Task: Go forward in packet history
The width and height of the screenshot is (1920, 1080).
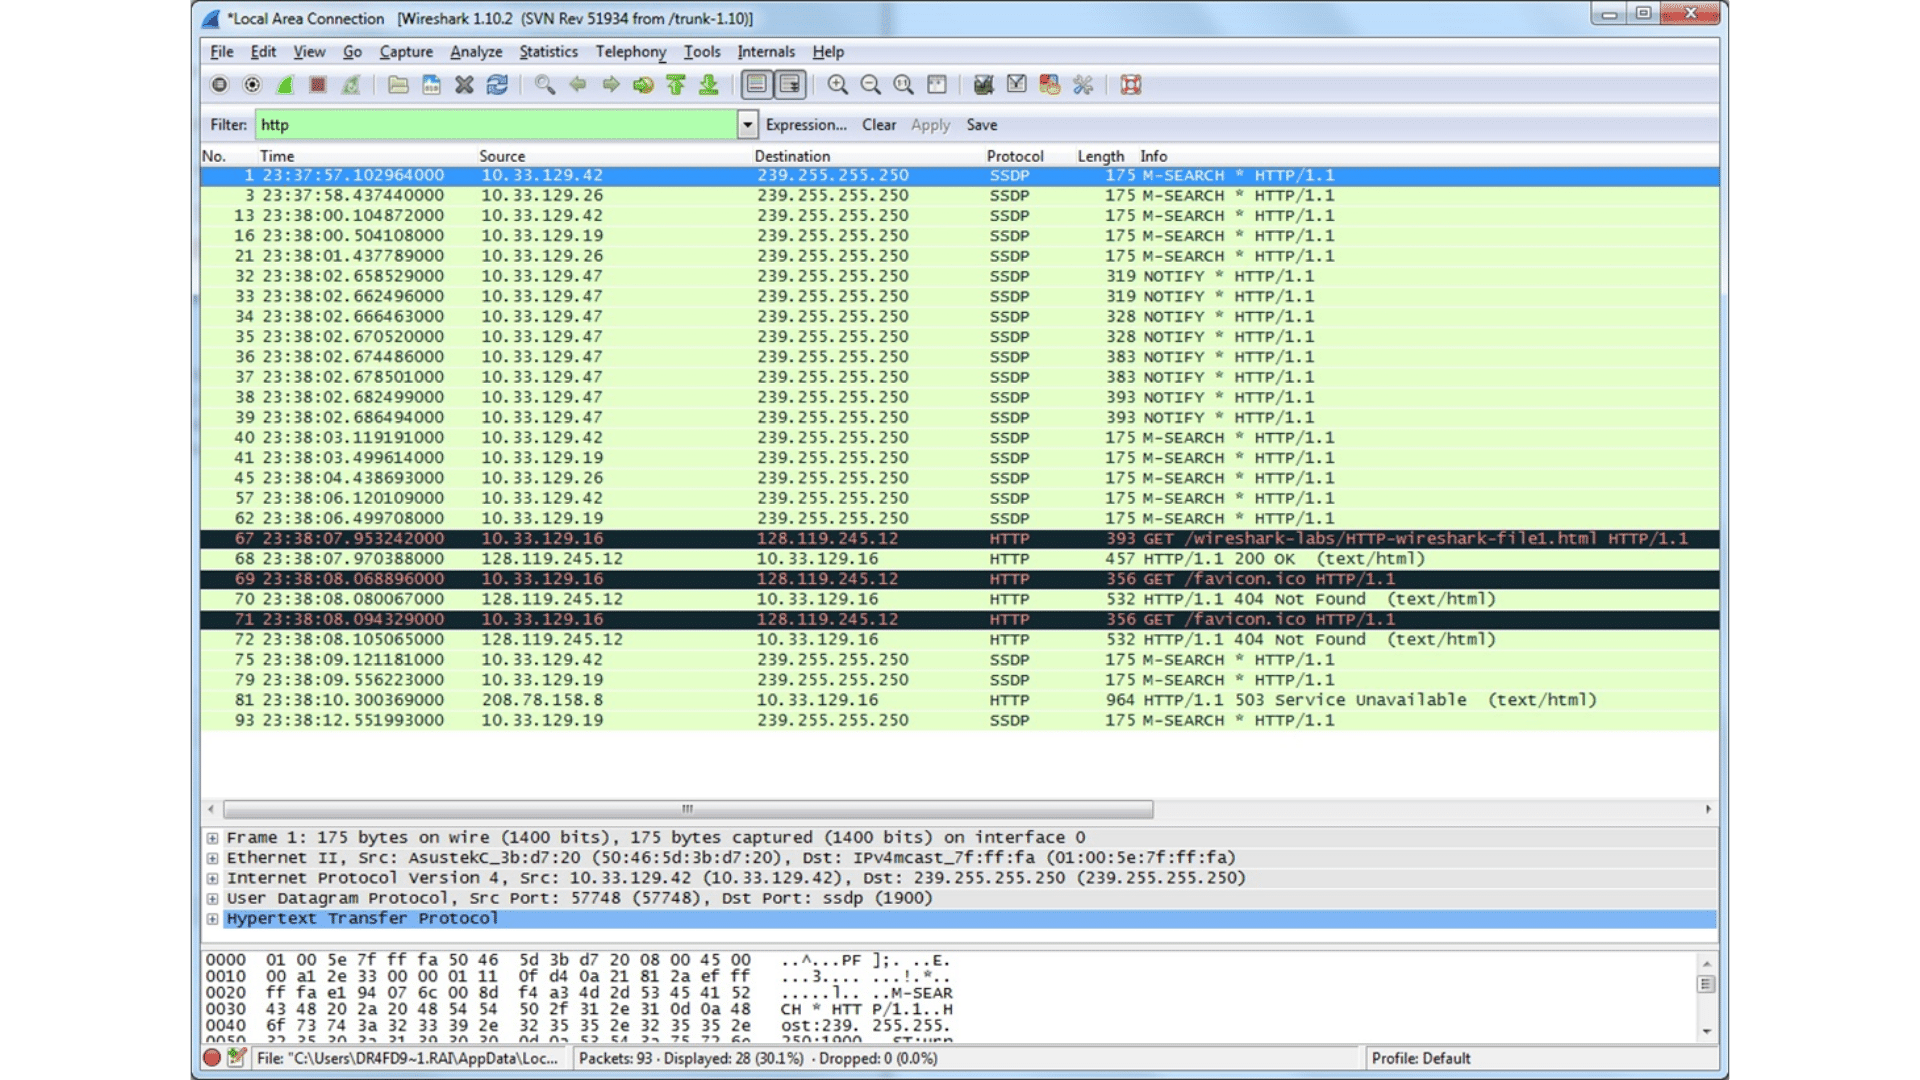Action: coord(610,85)
